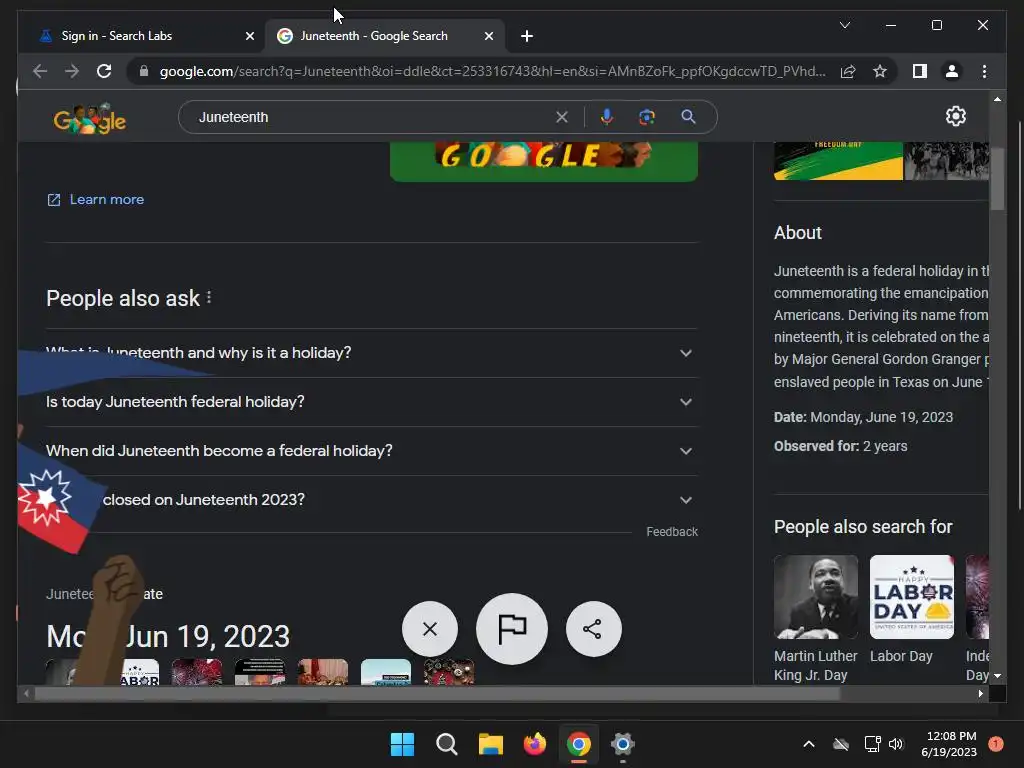Share this page via address bar icon
Image resolution: width=1024 pixels, height=768 pixels.
(848, 71)
